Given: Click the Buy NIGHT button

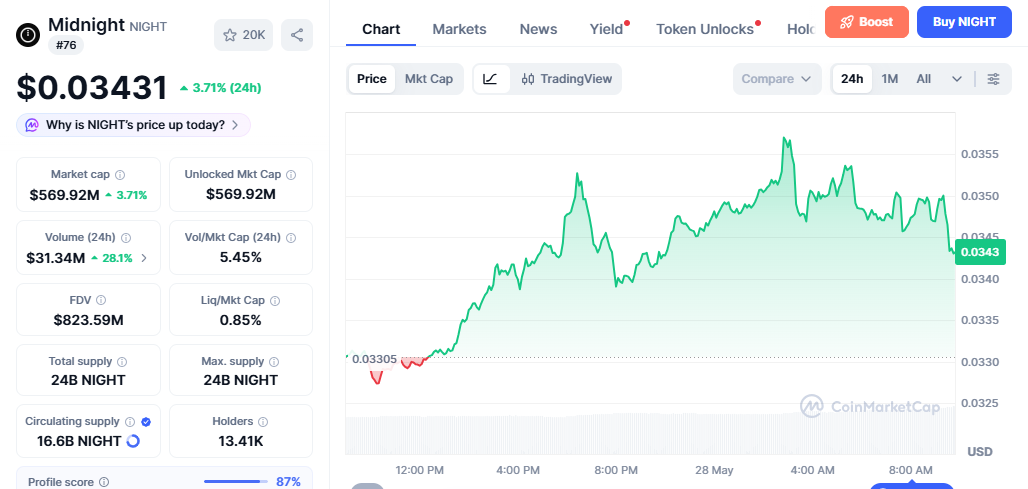Looking at the screenshot, I should [964, 22].
